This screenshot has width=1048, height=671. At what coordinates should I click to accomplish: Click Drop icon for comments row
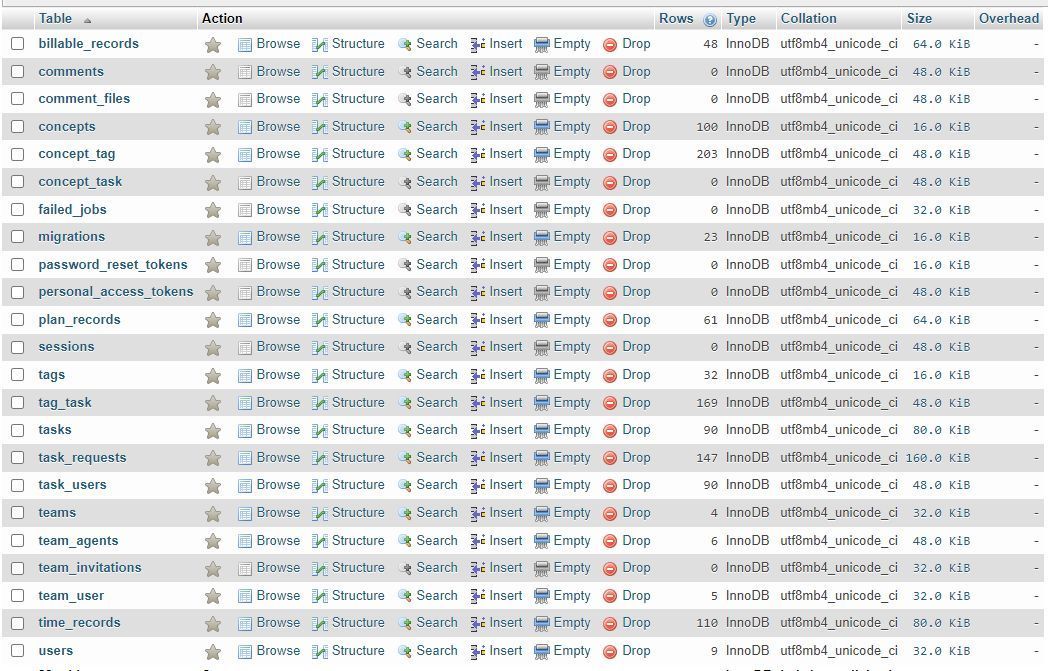(610, 72)
